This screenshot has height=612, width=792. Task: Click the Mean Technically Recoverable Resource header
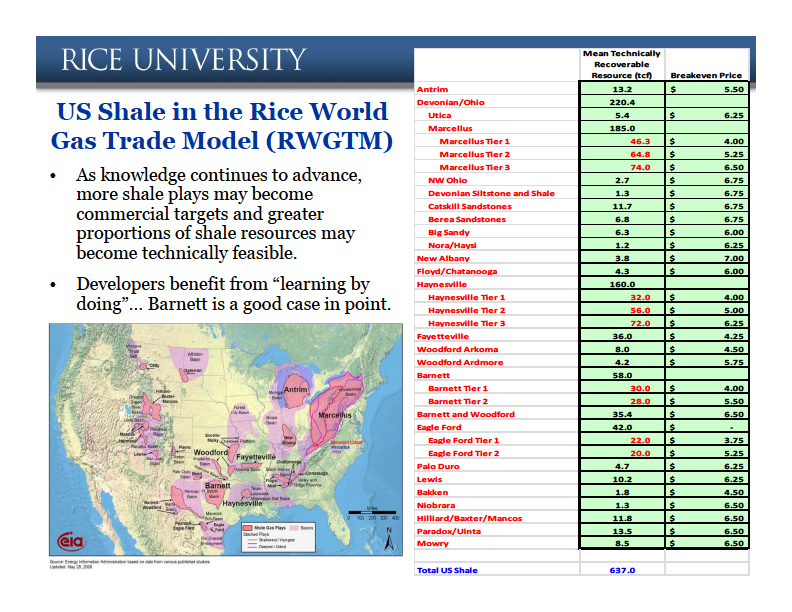coord(622,64)
